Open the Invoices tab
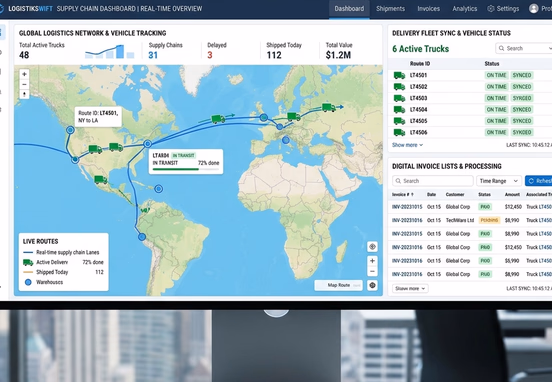552x382 pixels. (428, 9)
